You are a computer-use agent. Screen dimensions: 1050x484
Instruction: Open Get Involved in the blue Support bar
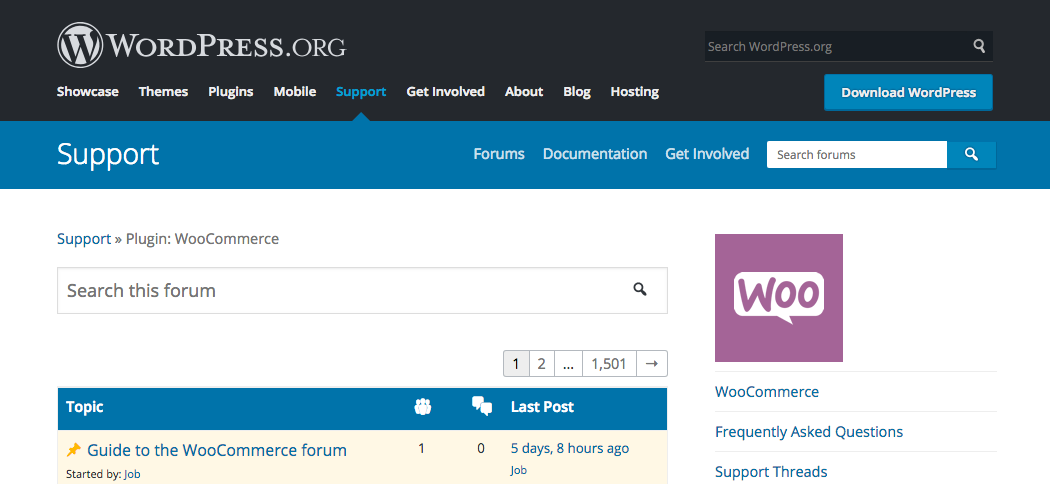pyautogui.click(x=707, y=154)
